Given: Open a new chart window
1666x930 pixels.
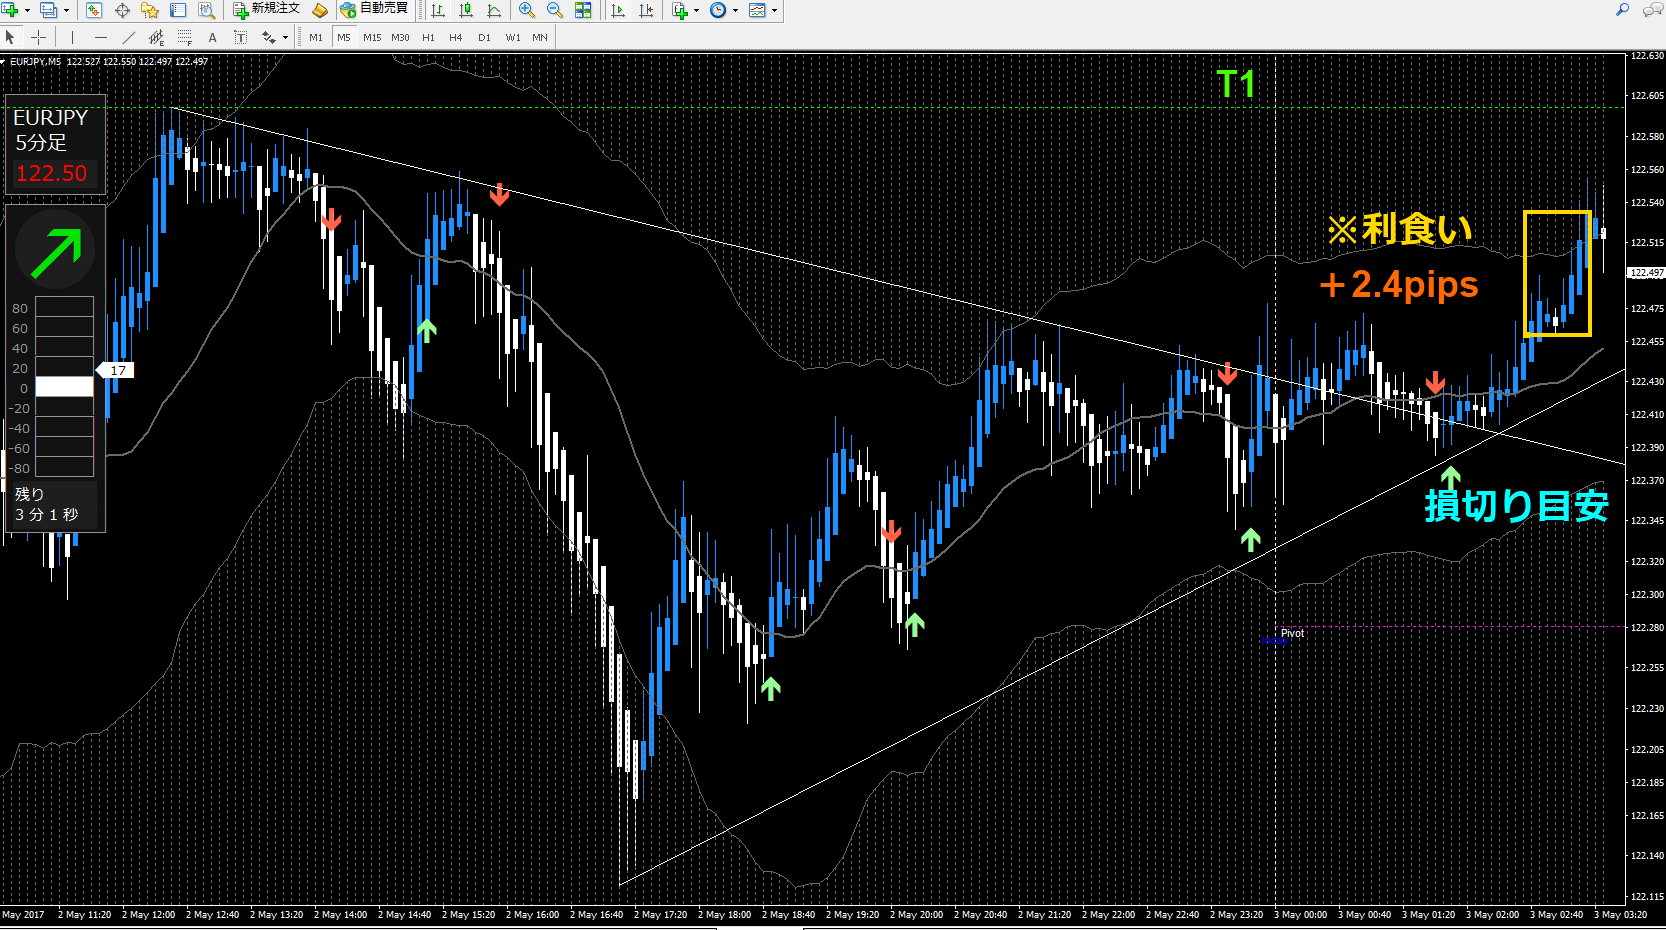Looking at the screenshot, I should (10, 10).
